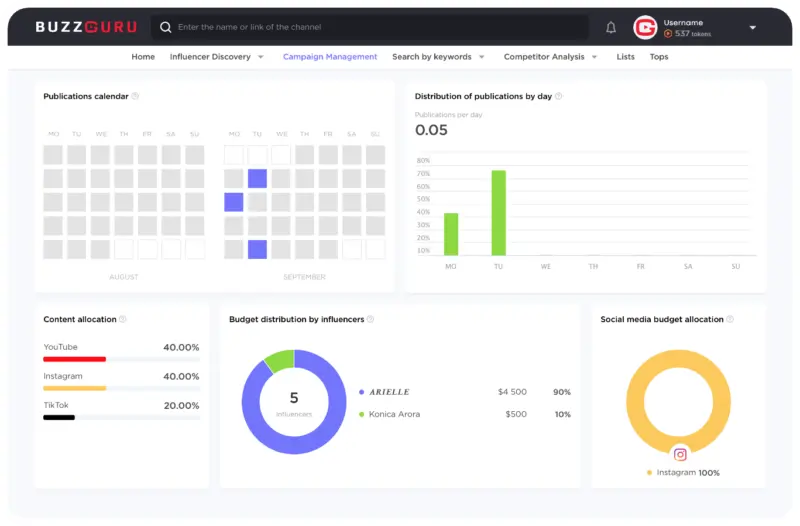Image resolution: width=800 pixels, height=526 pixels.
Task: Click info icon beside Publications calendar
Action: tap(135, 97)
